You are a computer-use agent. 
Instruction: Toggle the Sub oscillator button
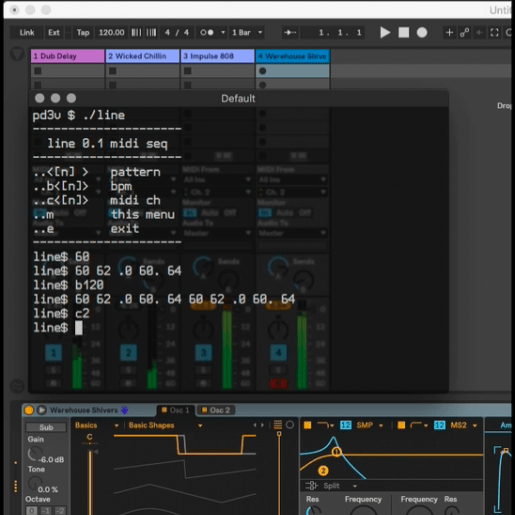46,427
